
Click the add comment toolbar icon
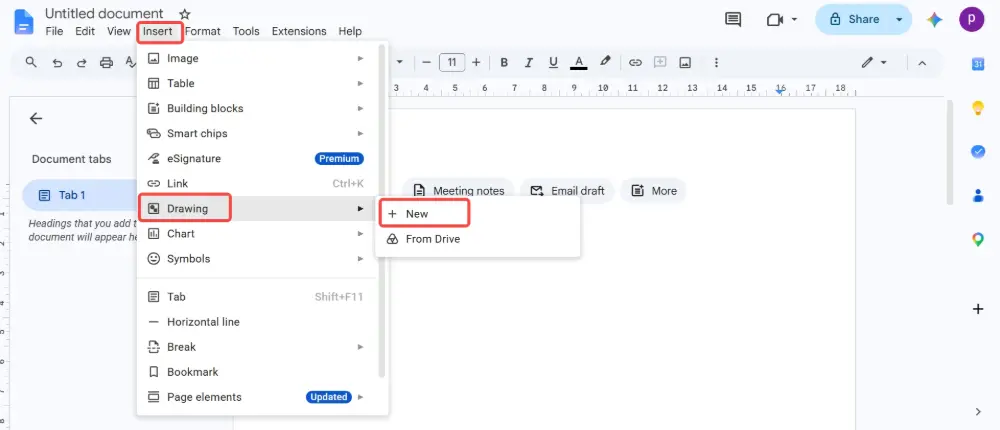coord(660,63)
